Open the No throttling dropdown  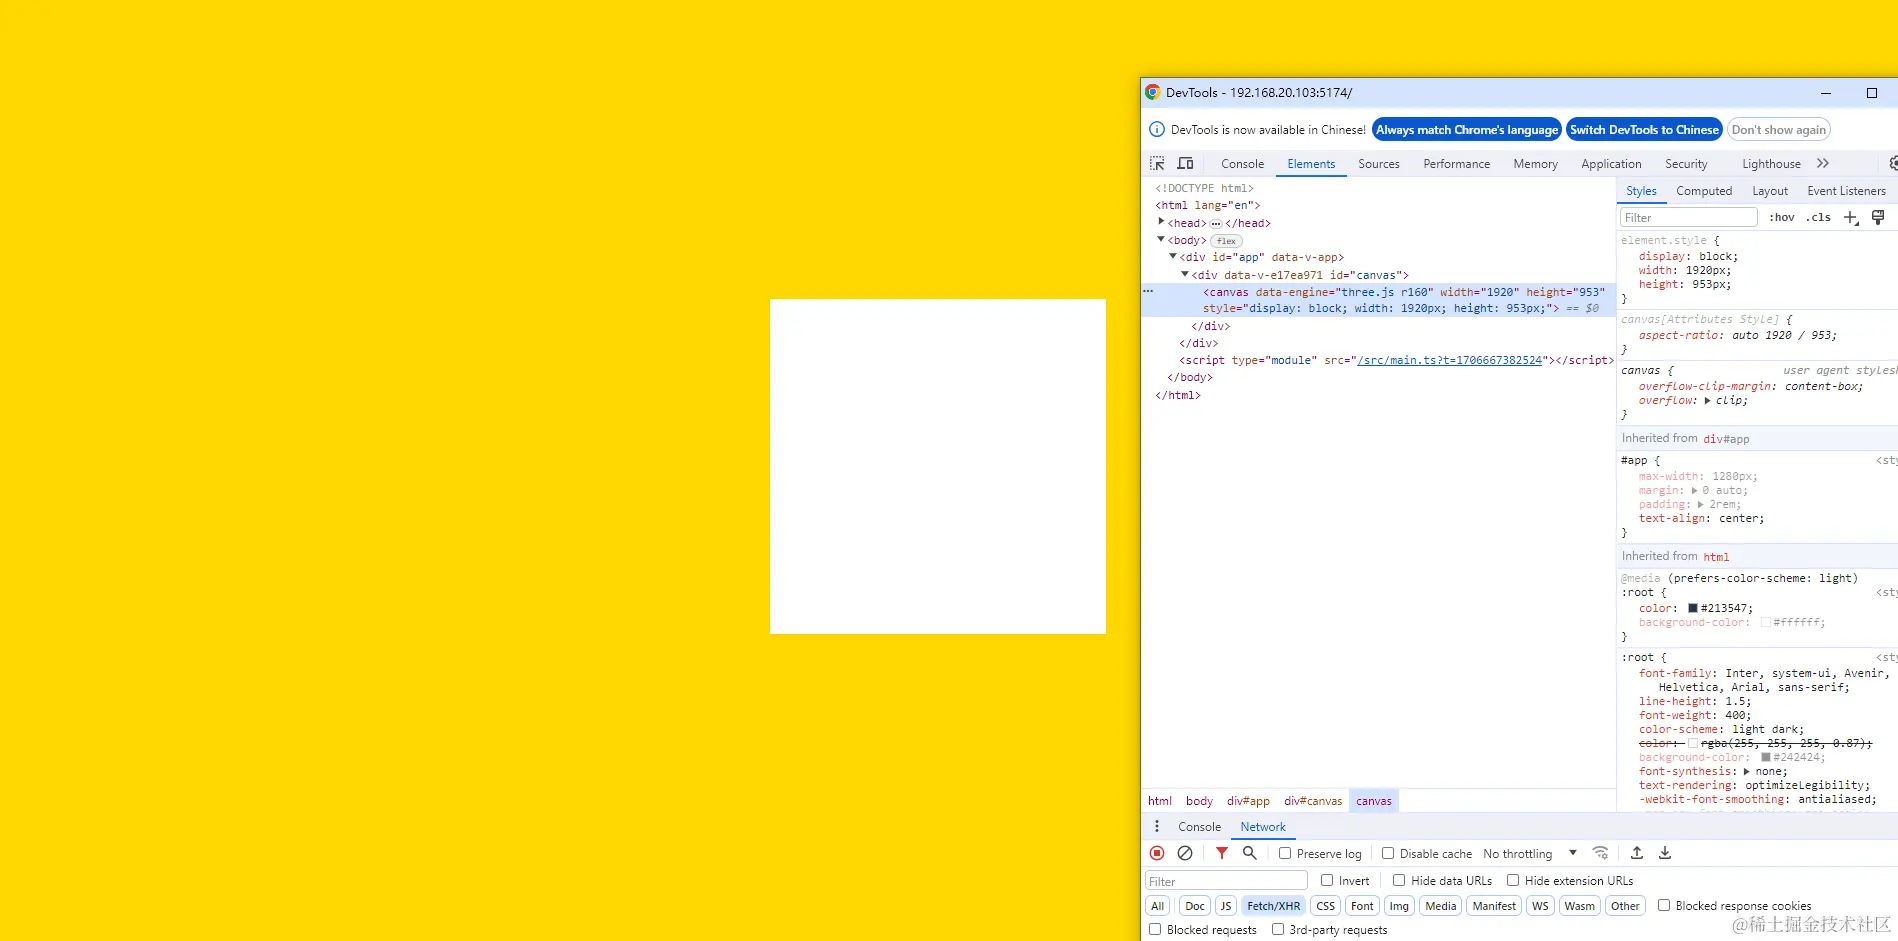(1530, 853)
